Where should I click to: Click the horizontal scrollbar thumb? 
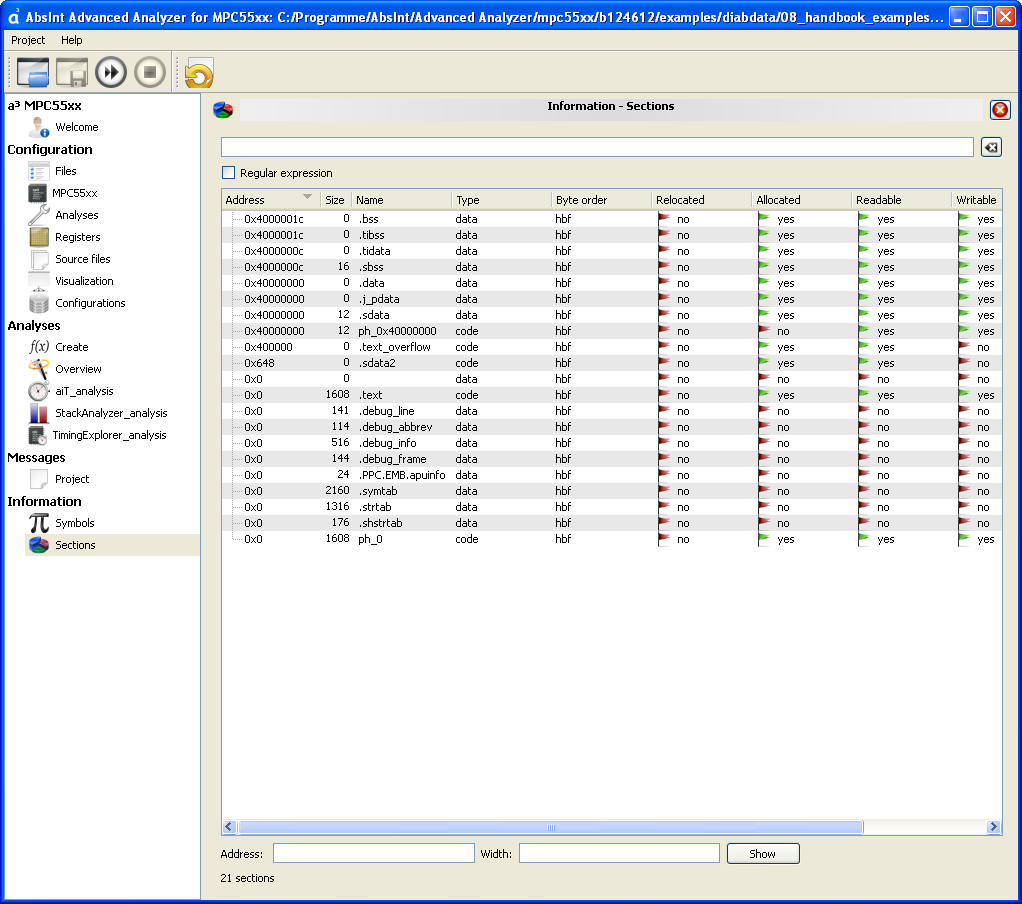[x=551, y=827]
